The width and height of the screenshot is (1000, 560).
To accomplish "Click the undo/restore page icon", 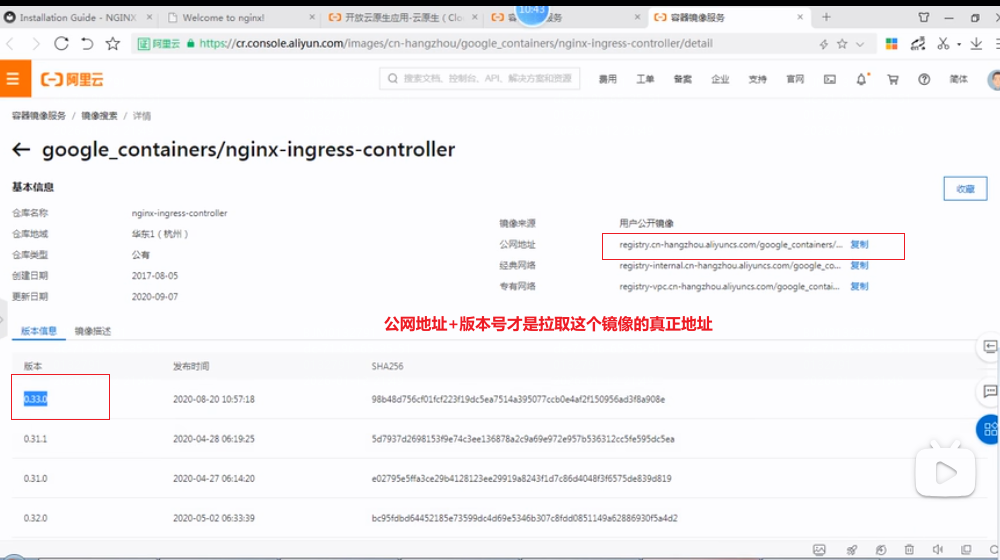I will [x=87, y=43].
